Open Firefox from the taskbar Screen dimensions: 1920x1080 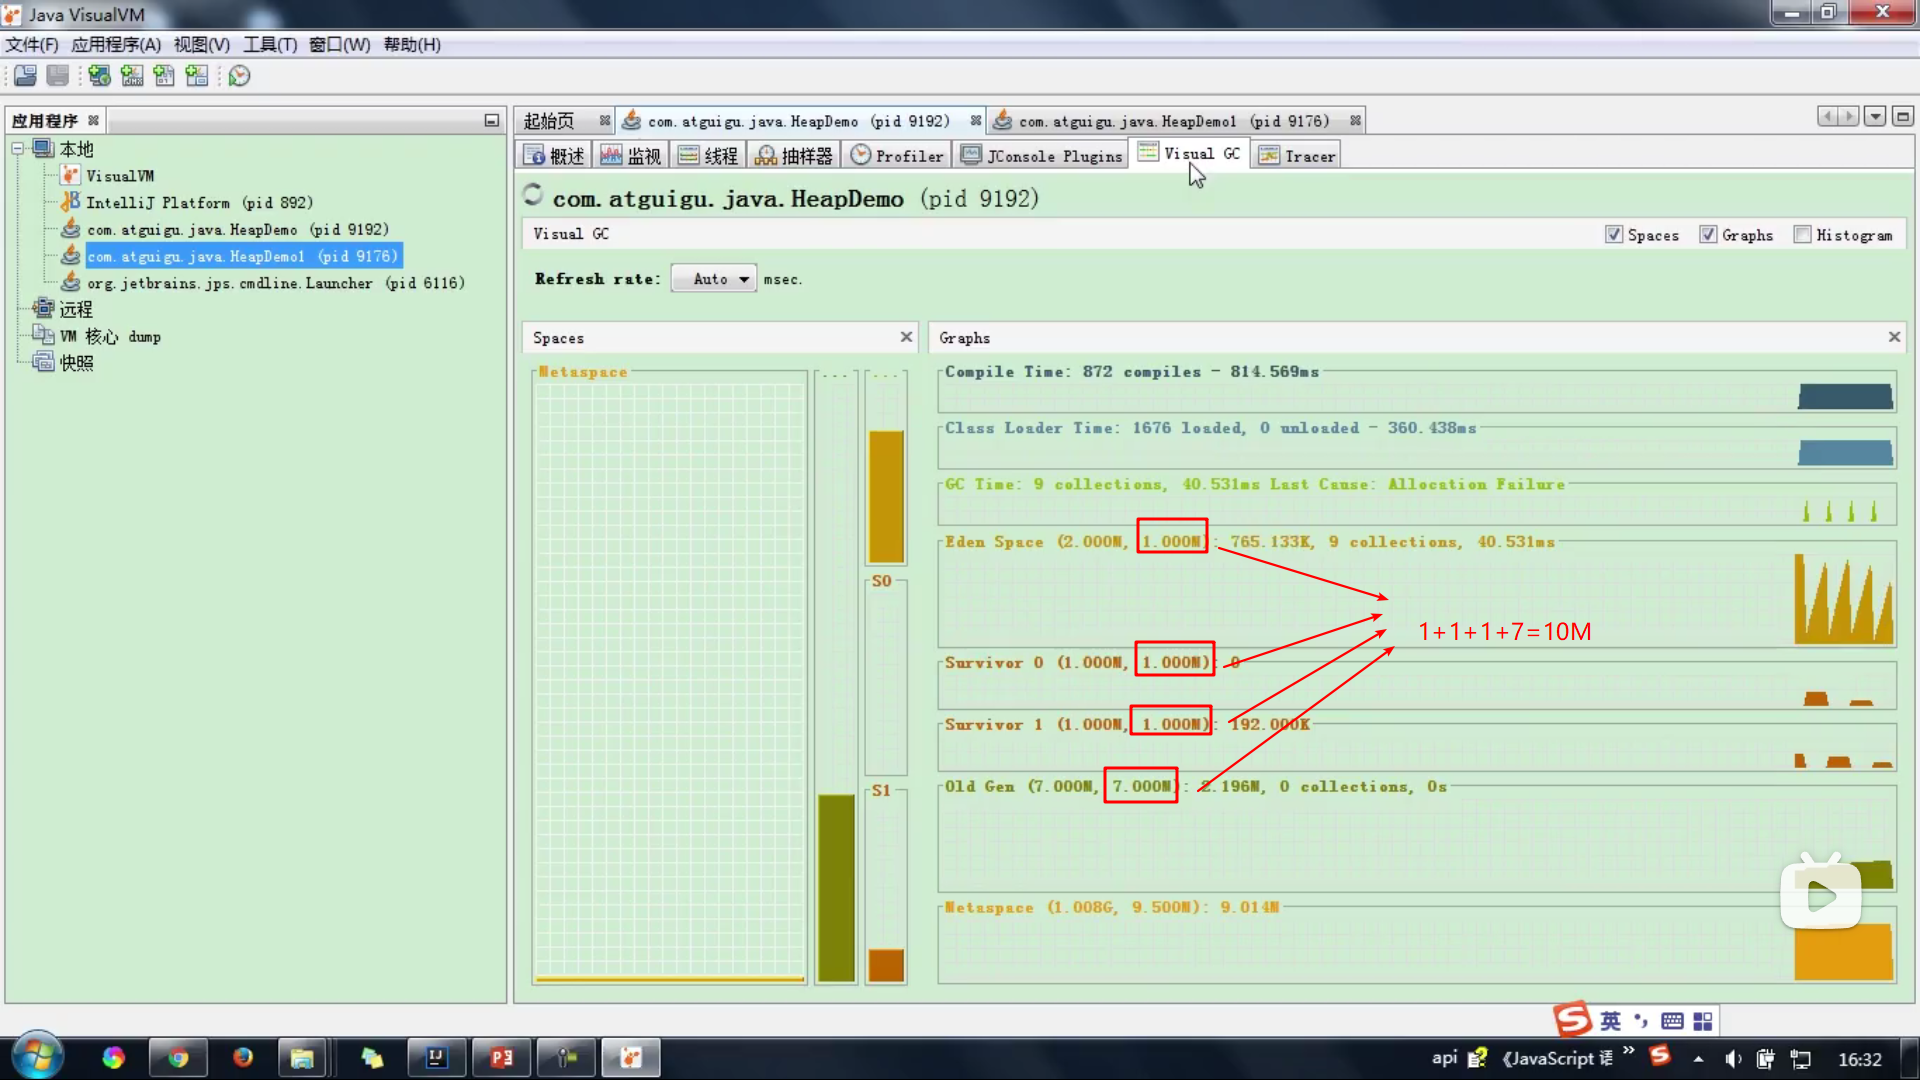coord(242,1058)
